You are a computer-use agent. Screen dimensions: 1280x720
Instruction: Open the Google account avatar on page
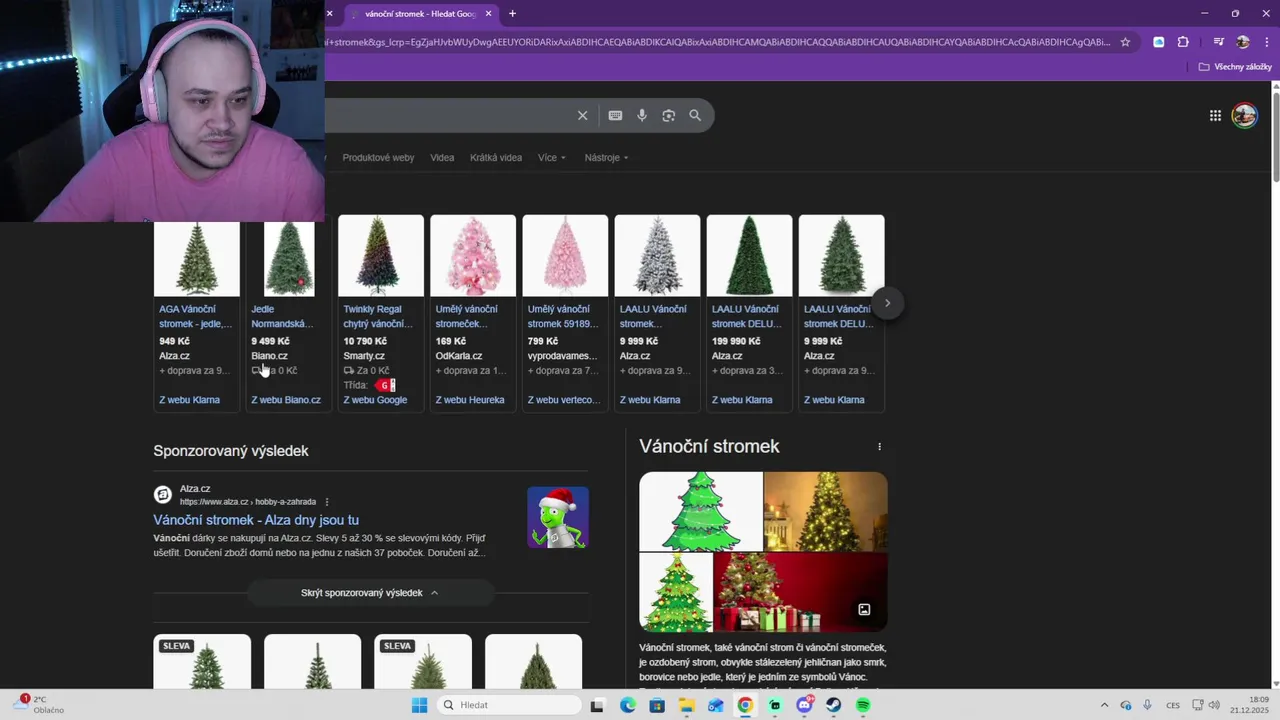pos(1244,115)
